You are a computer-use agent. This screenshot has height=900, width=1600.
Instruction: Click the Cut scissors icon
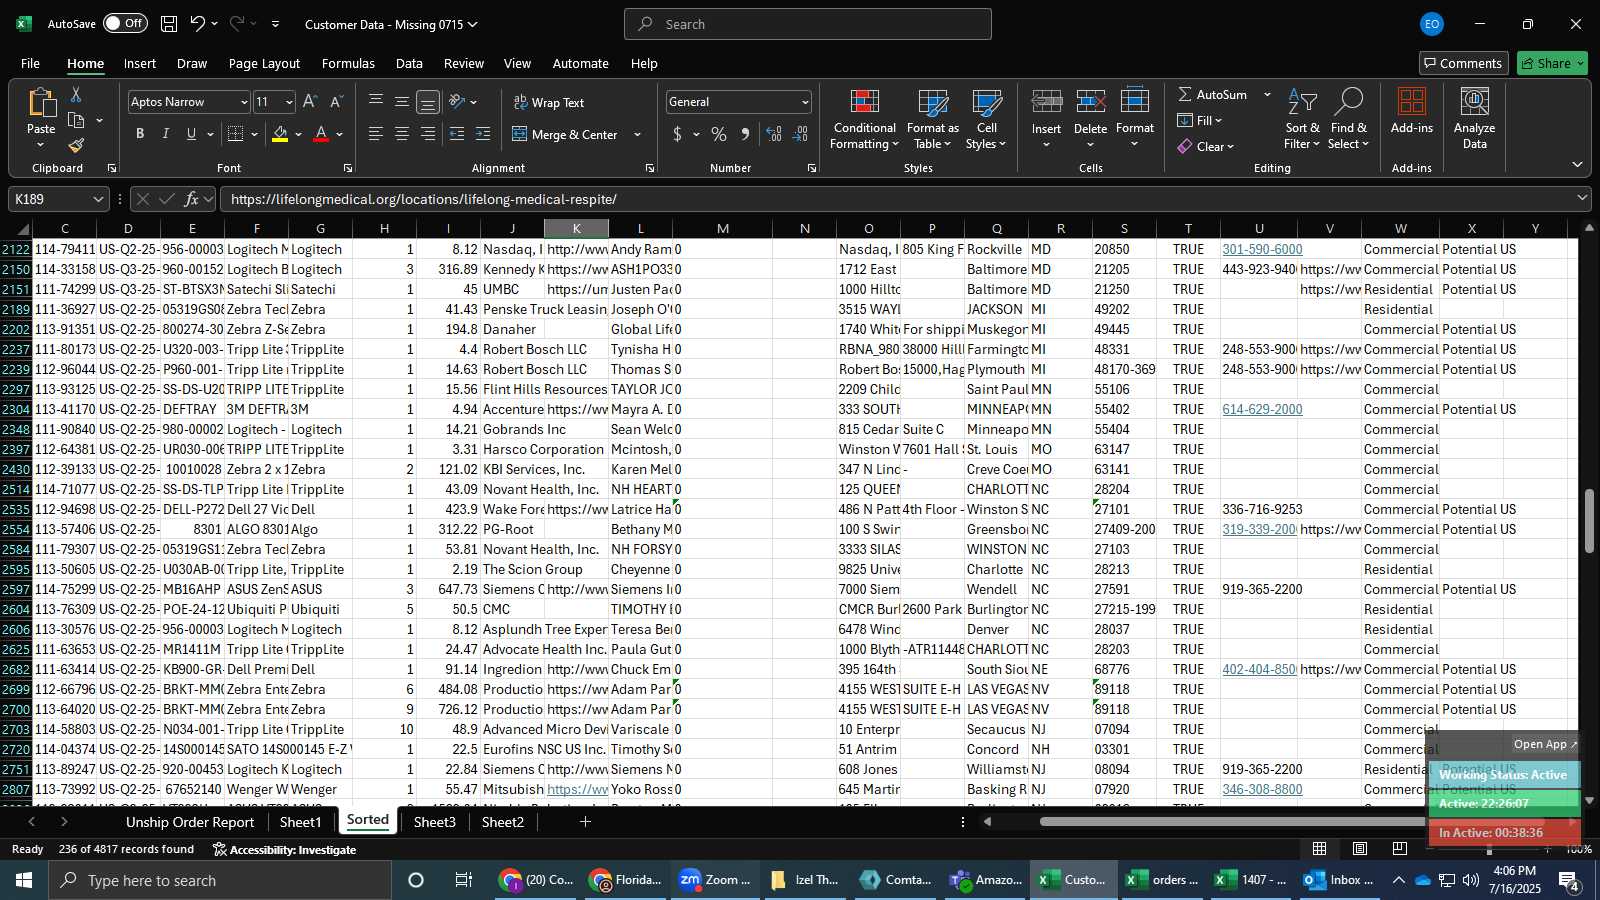click(x=75, y=94)
